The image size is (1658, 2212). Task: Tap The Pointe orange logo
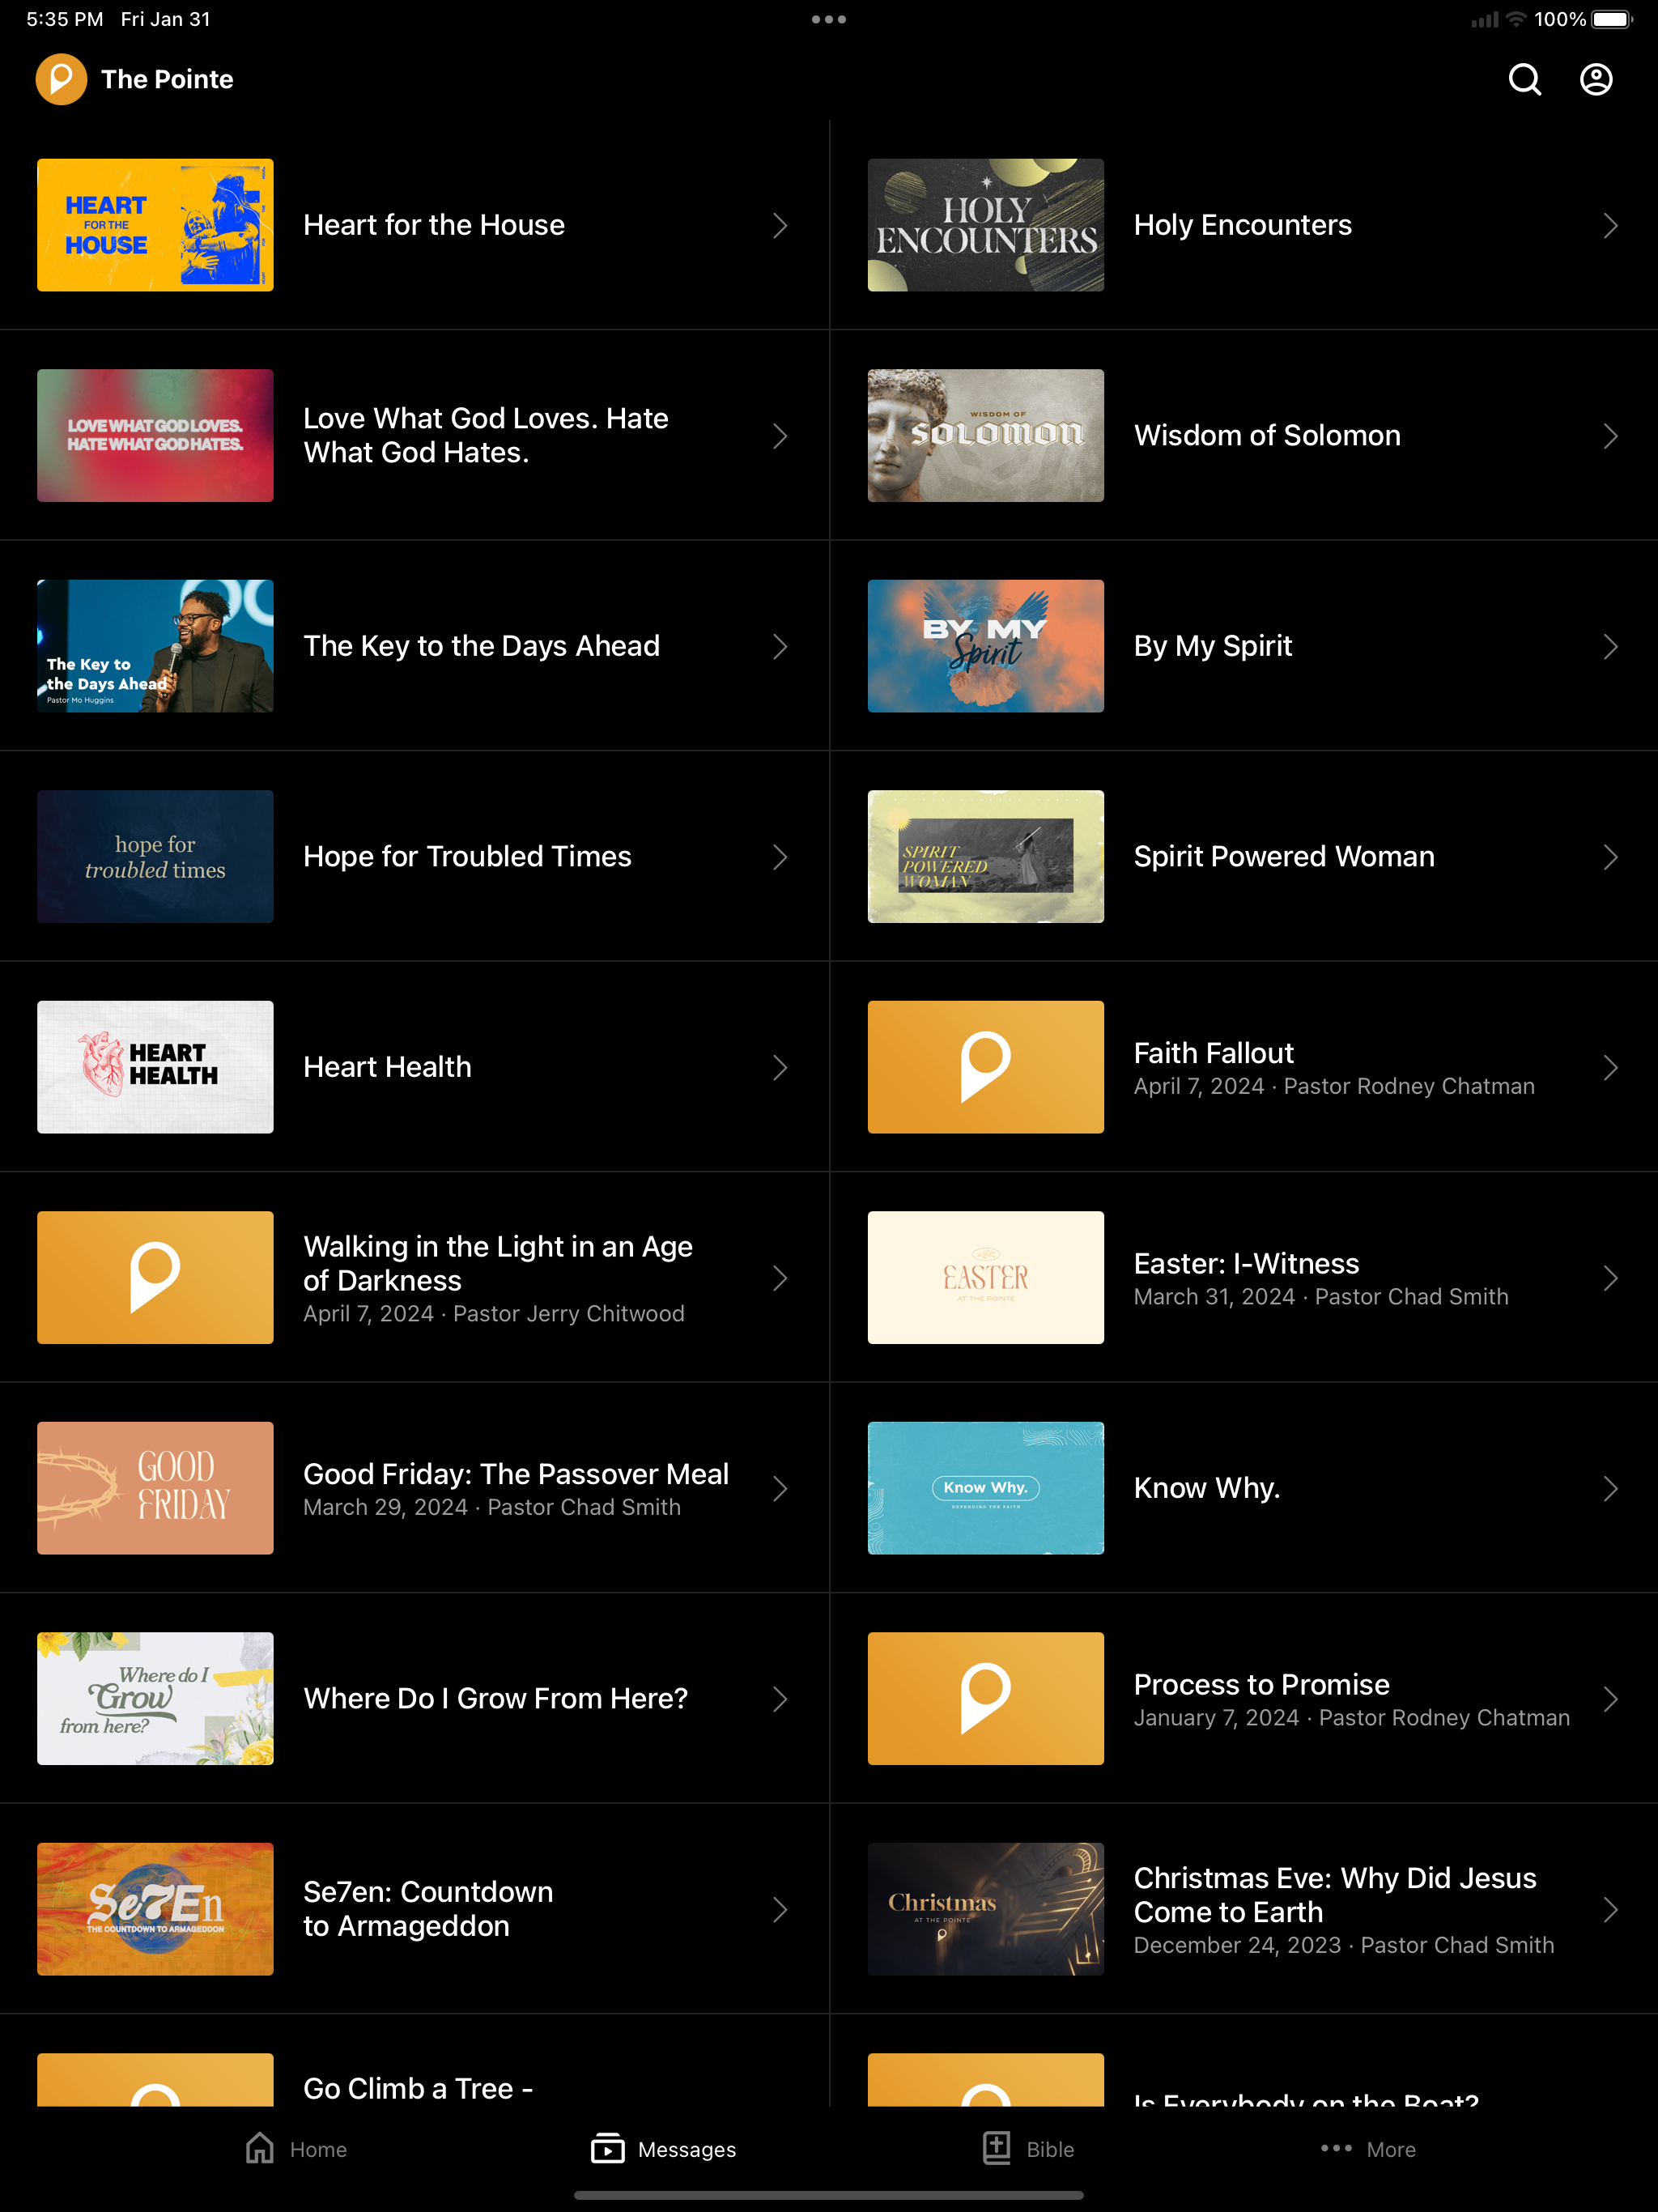pos(61,79)
